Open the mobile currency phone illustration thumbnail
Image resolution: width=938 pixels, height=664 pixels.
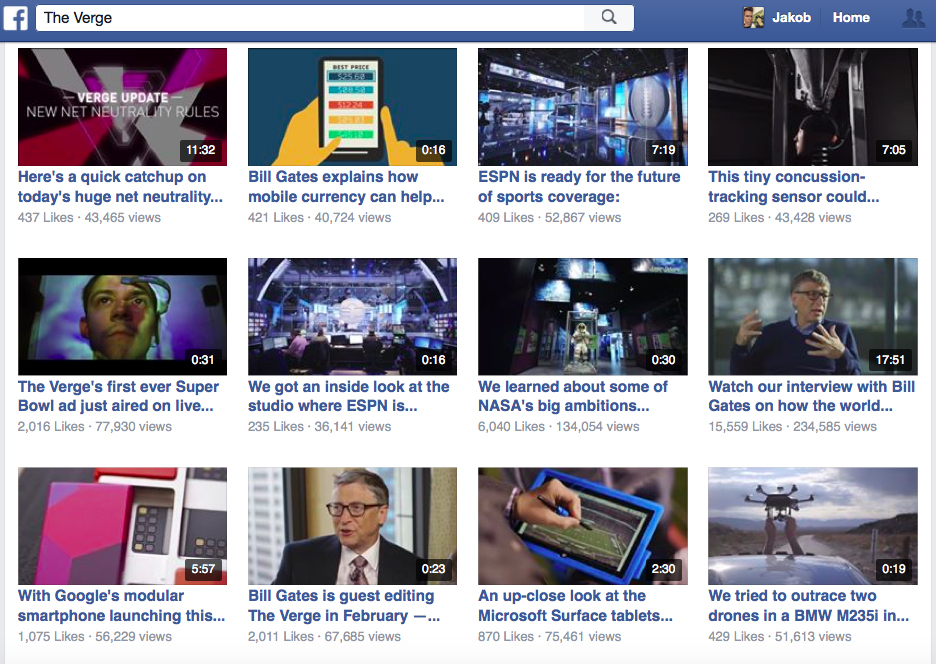coord(352,107)
